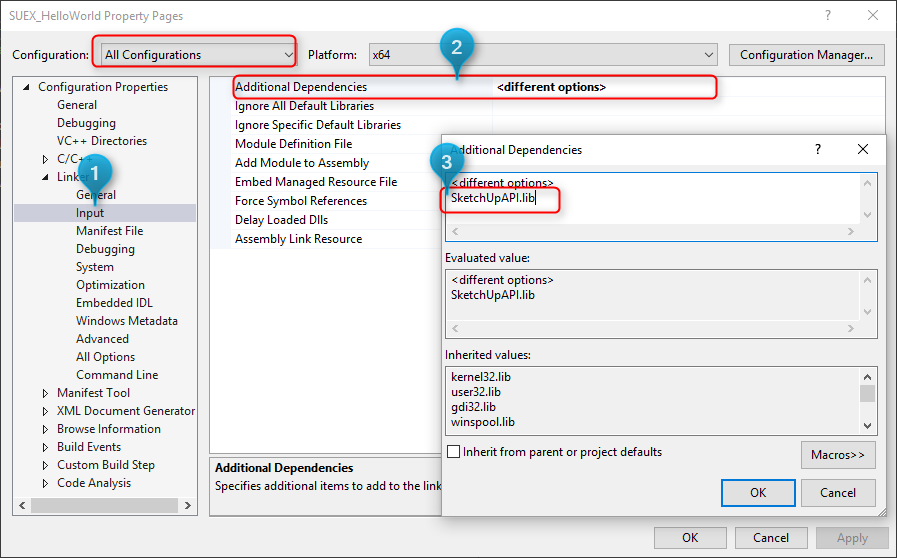Viewport: 897px width, 558px height.
Task: Enable Inherit from parent or project defaults
Action: tap(455, 452)
